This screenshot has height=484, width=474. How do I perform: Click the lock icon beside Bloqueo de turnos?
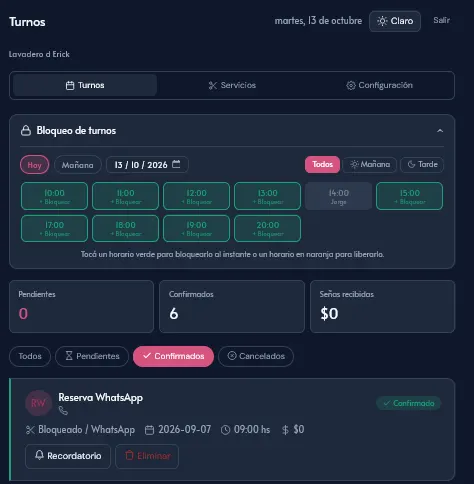[x=26, y=131]
